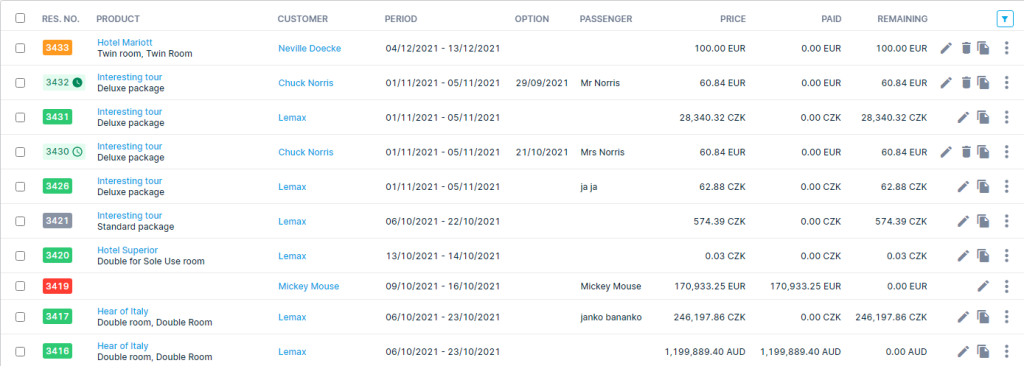
Task: Expand the three-dot menu for reservation 3426
Action: click(x=1006, y=186)
